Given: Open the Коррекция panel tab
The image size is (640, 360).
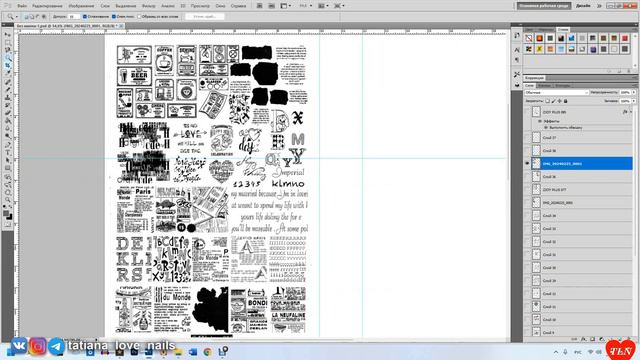Looking at the screenshot, I should click(x=534, y=78).
